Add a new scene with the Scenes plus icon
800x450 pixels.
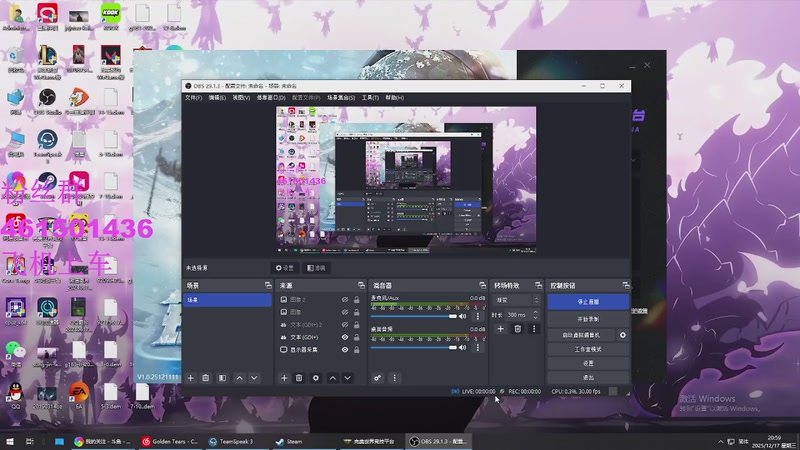pos(191,378)
